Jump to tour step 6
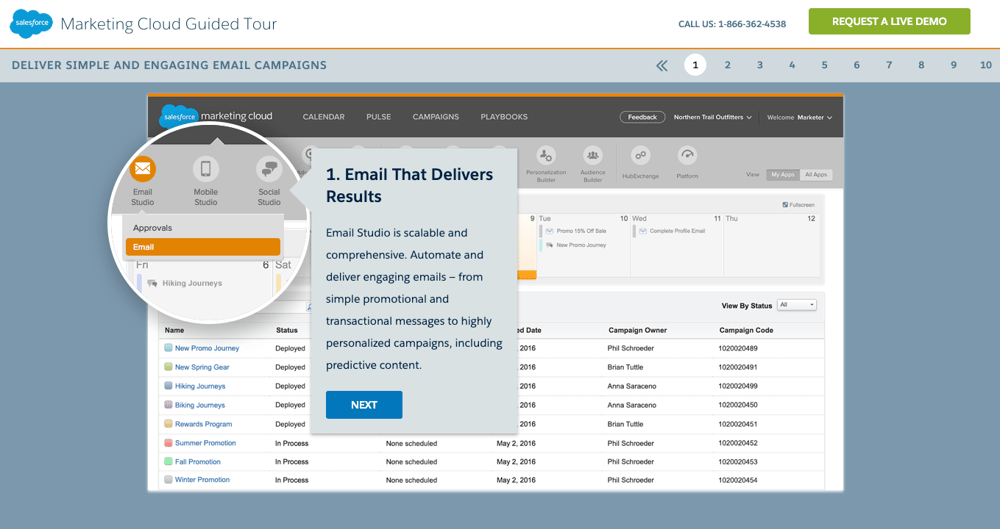 pyautogui.click(x=857, y=65)
